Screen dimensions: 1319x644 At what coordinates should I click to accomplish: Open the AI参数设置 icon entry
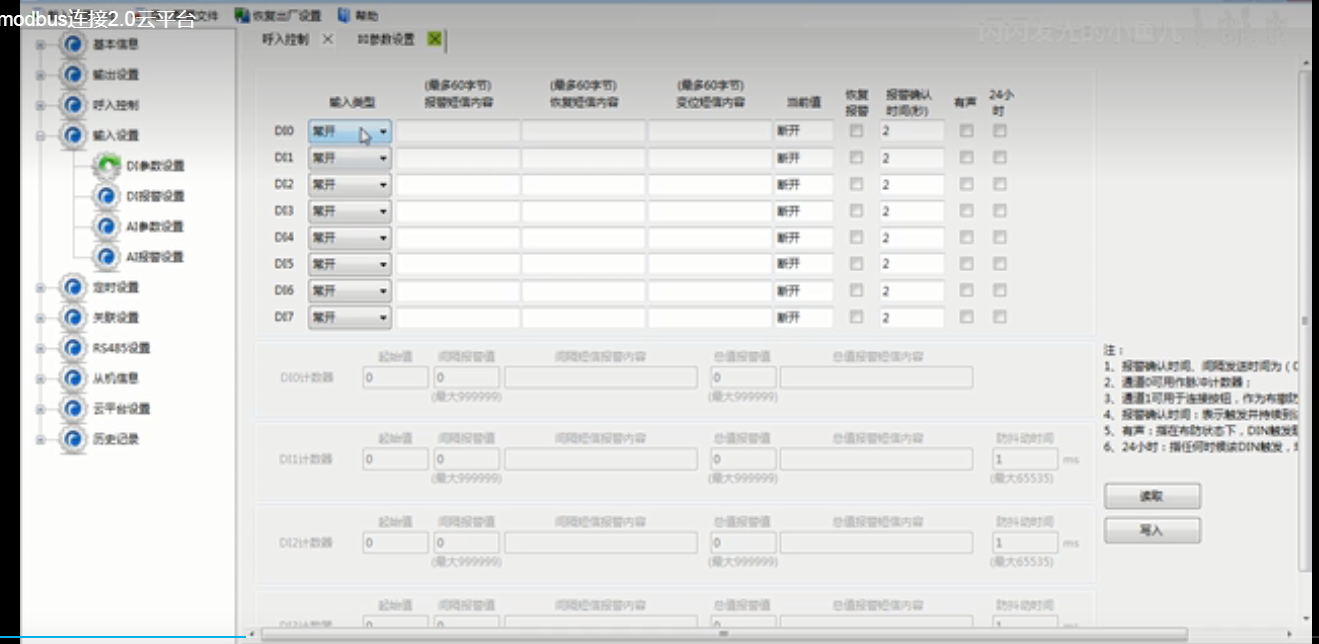point(106,227)
